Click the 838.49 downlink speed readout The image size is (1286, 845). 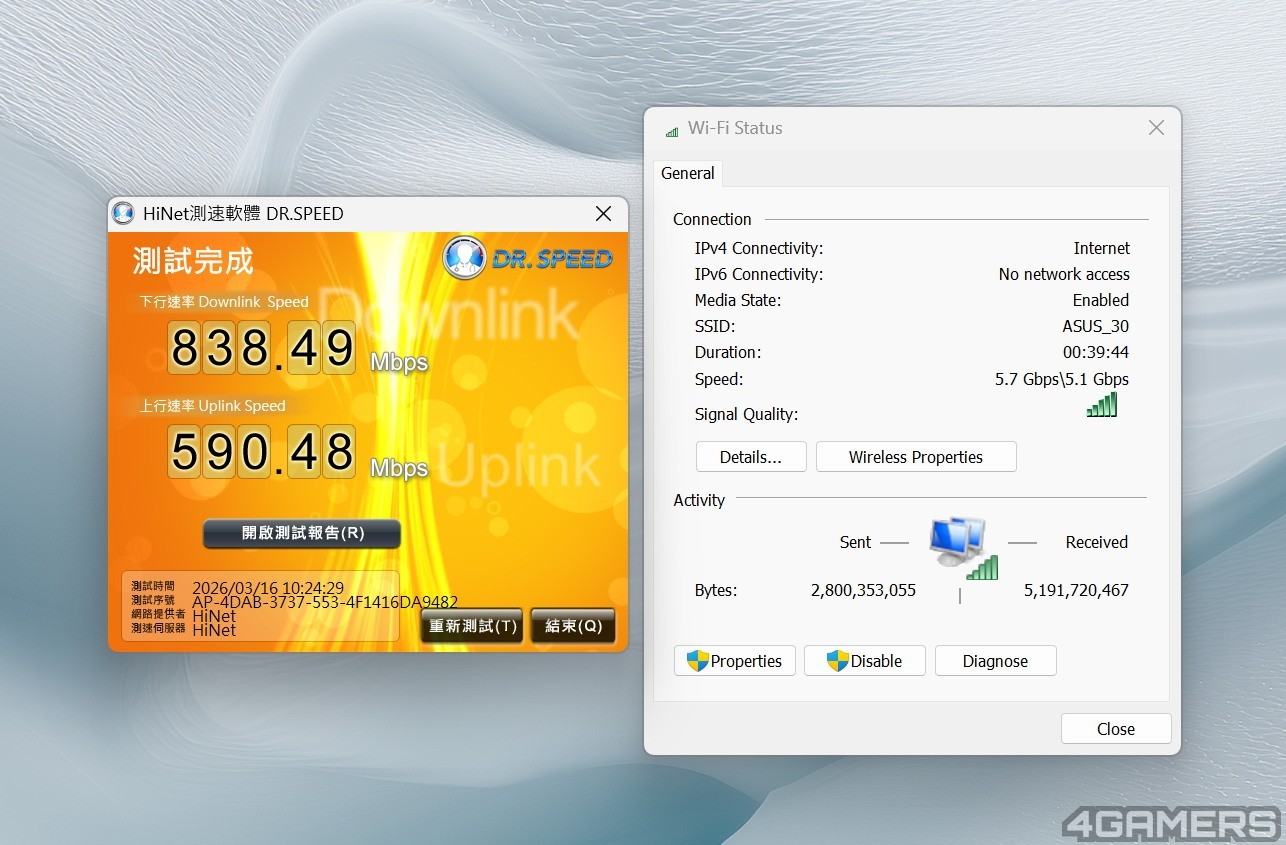[x=261, y=348]
